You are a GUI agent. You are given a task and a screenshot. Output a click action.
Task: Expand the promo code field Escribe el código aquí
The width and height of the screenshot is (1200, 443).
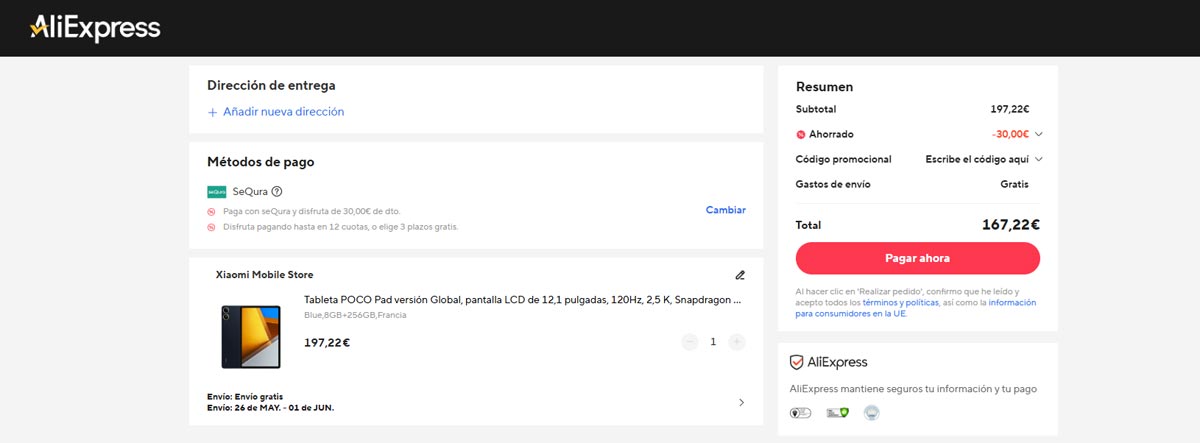(x=984, y=159)
